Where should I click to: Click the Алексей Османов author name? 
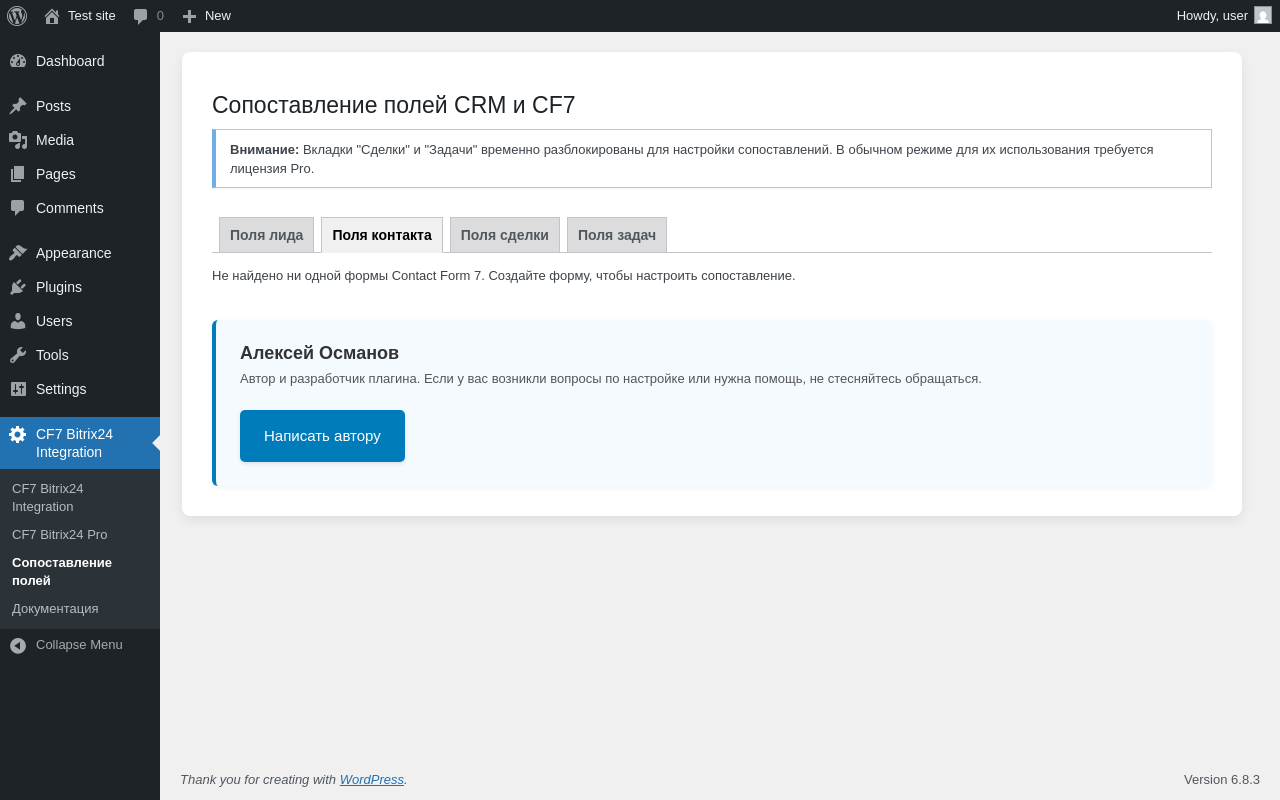[x=319, y=353]
